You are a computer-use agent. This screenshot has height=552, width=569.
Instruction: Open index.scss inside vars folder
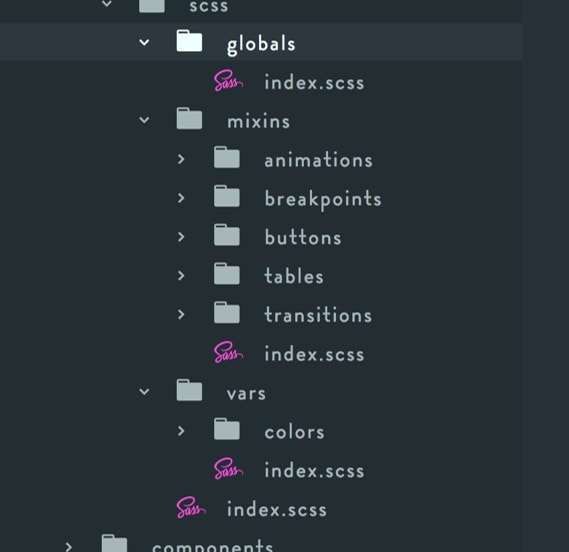pos(314,471)
